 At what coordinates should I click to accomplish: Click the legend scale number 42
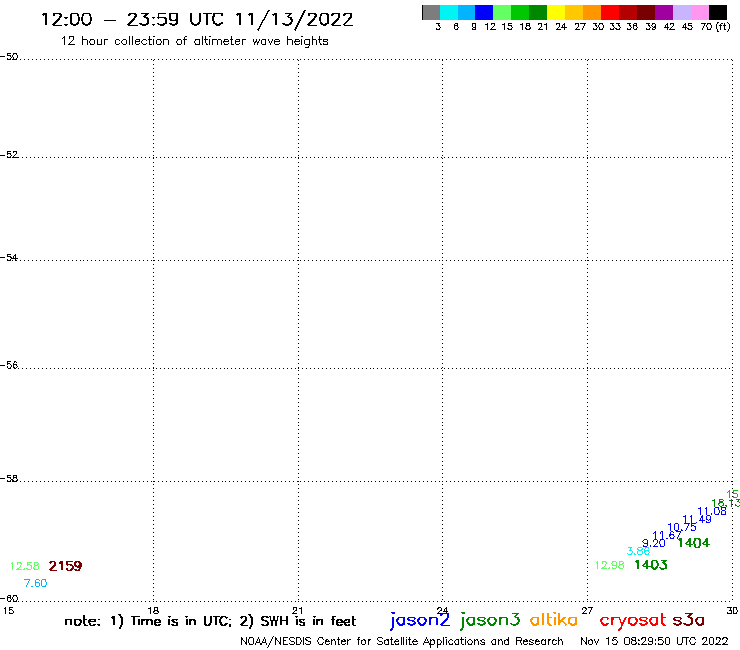tap(669, 27)
